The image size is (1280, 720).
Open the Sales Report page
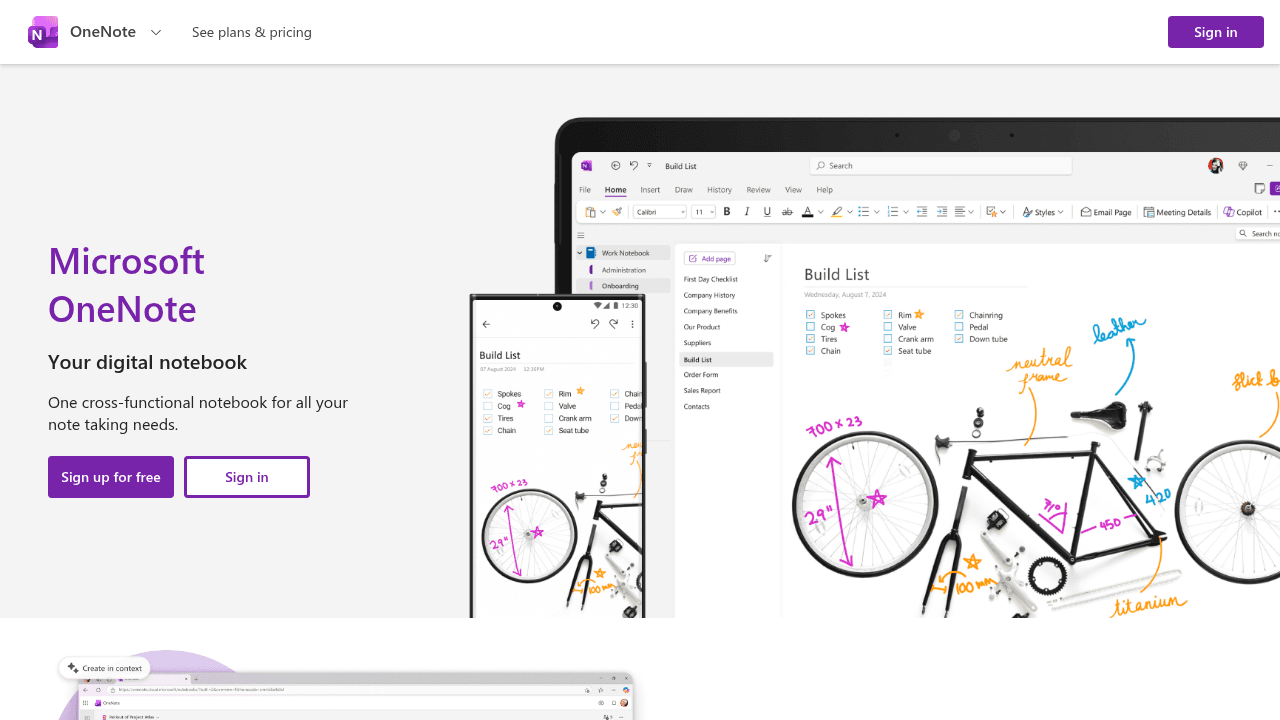pos(702,391)
